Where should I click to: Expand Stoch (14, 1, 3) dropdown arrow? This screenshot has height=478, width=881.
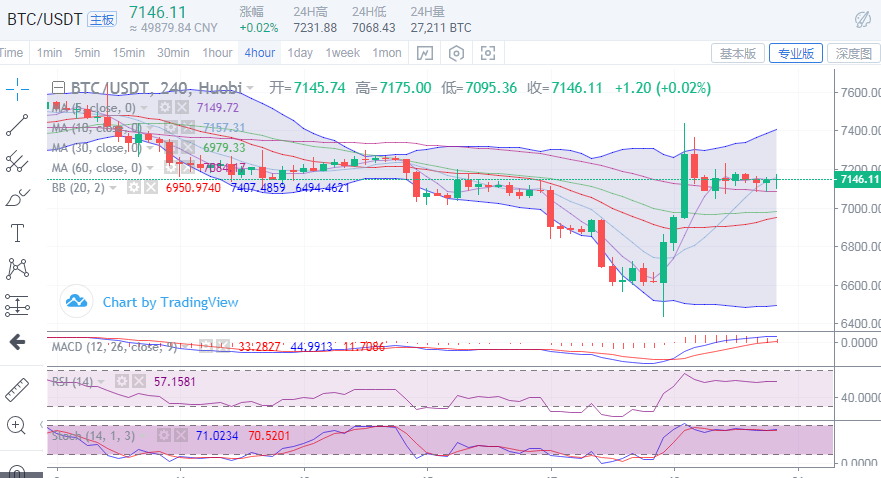pos(143,436)
